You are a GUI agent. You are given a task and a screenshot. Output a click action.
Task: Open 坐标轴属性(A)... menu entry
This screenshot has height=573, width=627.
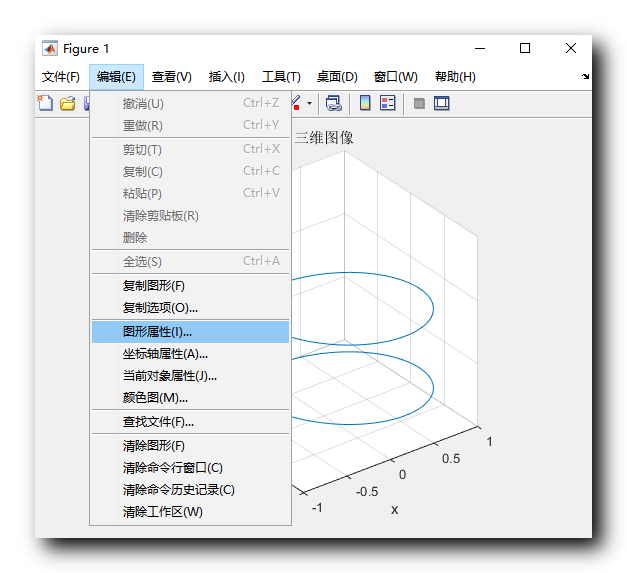click(190, 353)
